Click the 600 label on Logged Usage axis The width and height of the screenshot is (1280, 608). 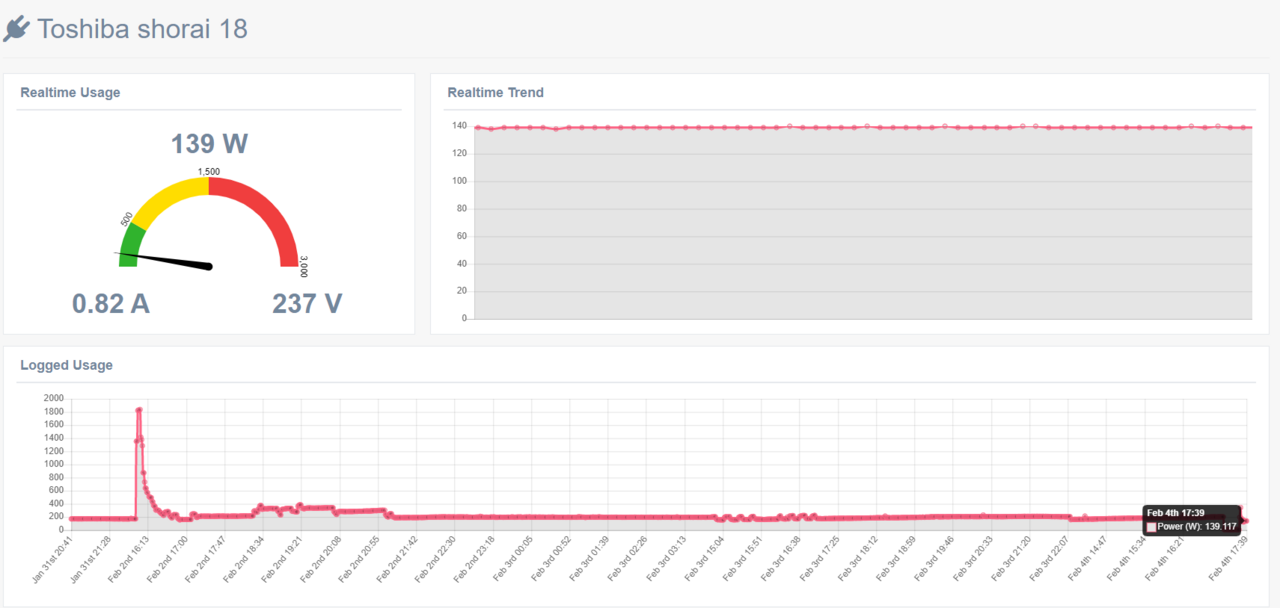pyautogui.click(x=57, y=490)
